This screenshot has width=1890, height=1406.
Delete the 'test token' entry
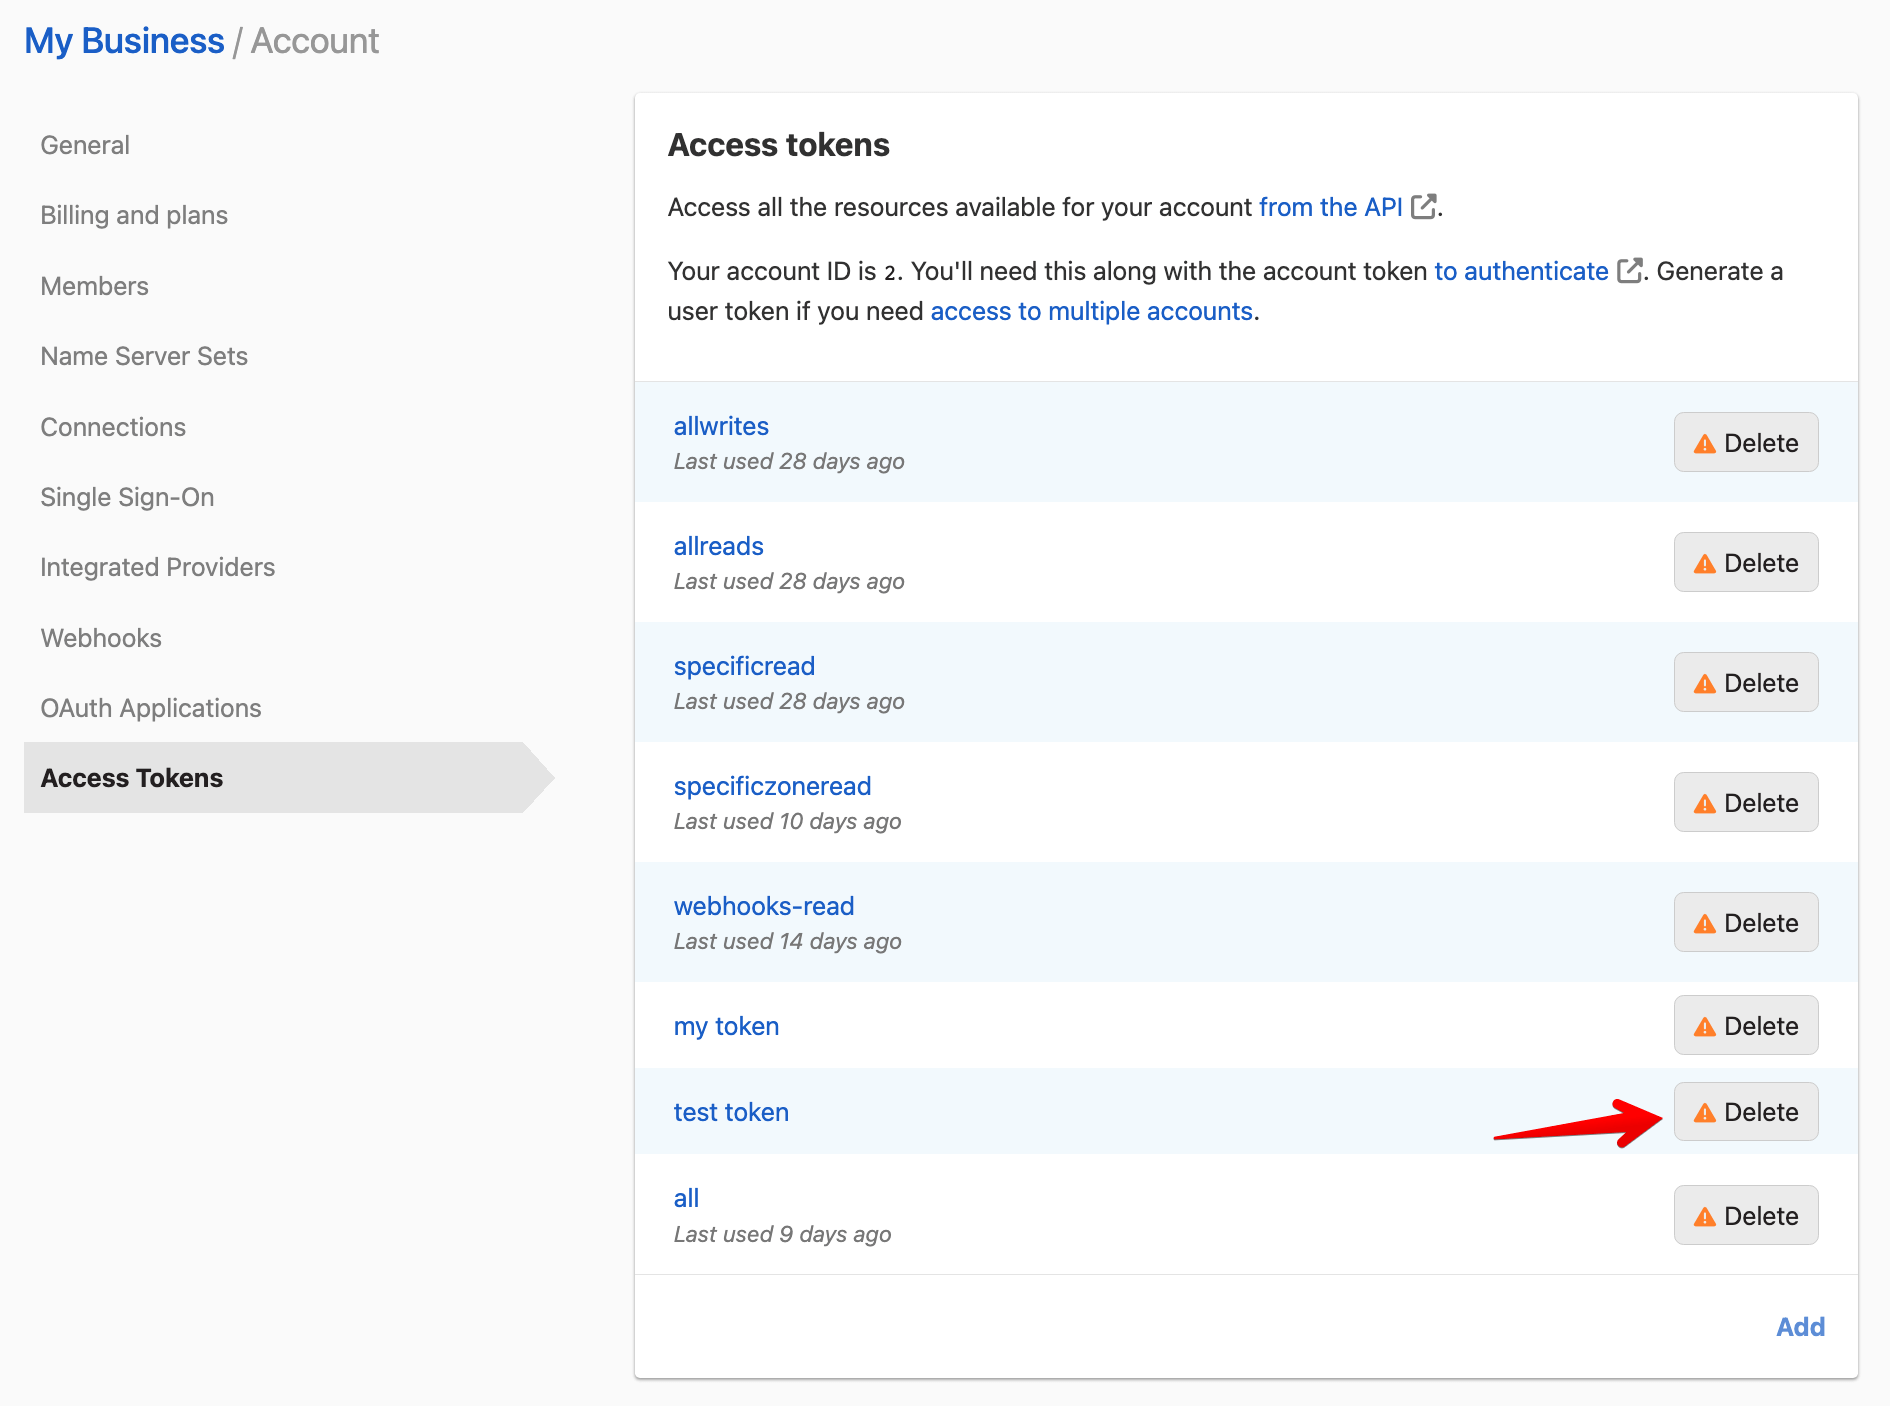(x=1746, y=1112)
